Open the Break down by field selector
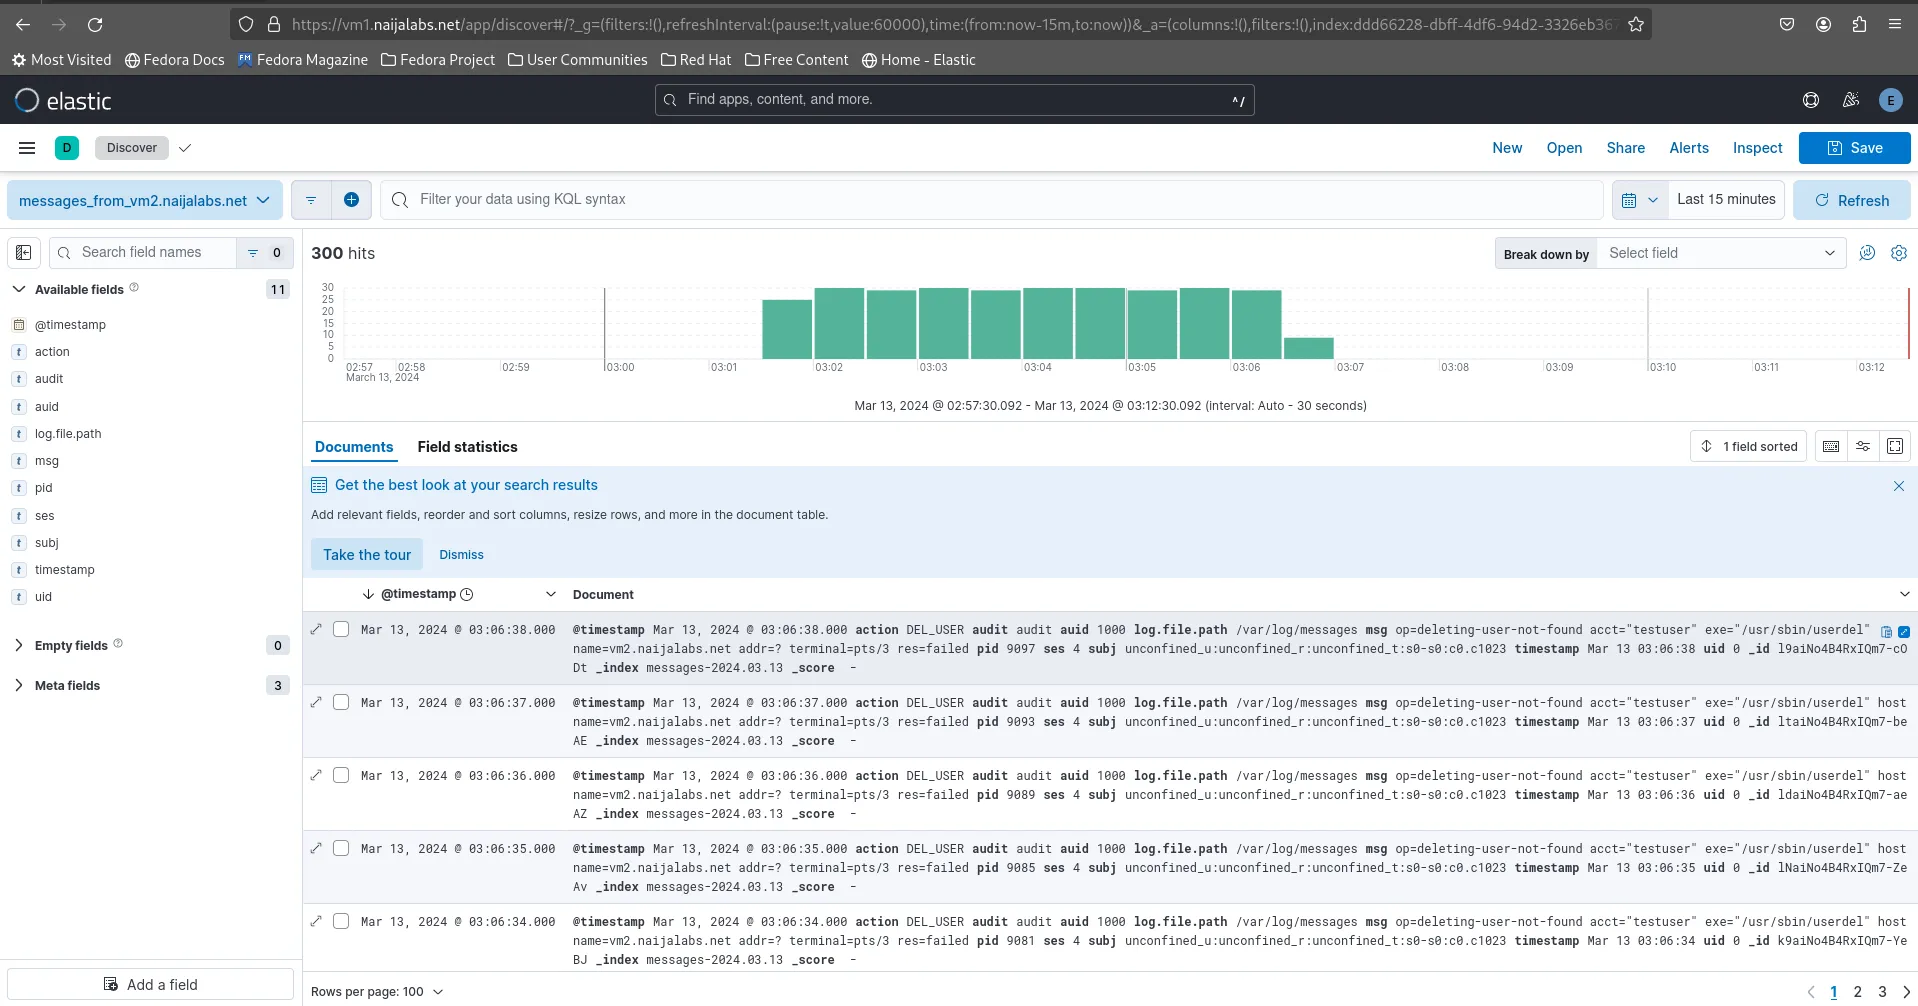The image size is (1918, 1006). [x=1720, y=253]
